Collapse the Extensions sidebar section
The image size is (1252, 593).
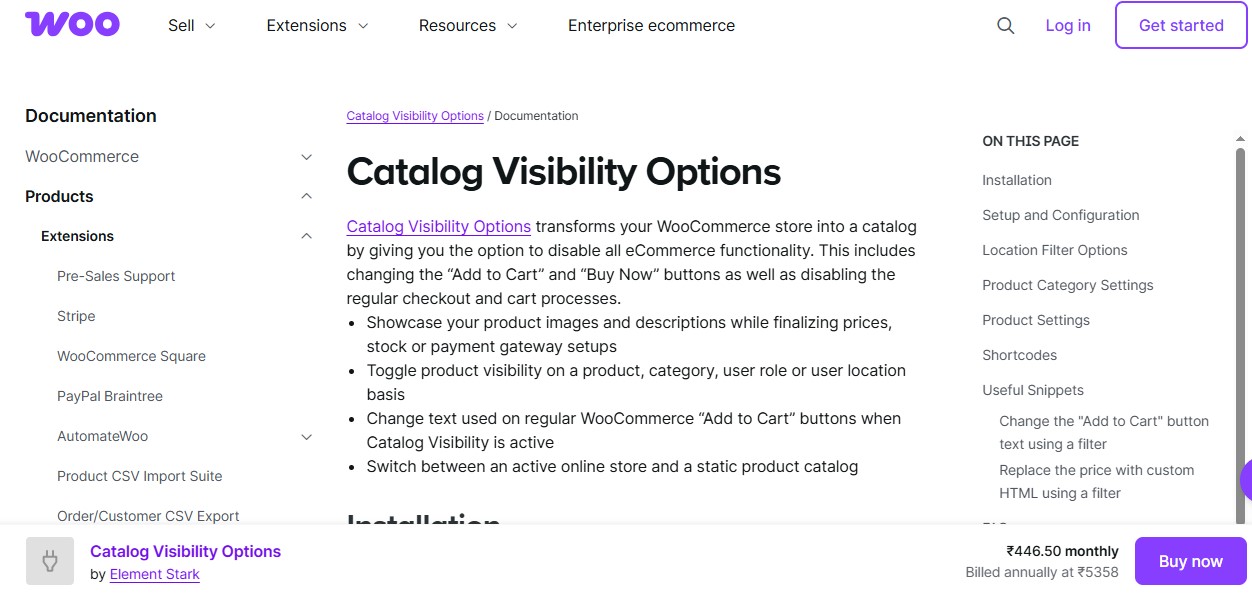(x=306, y=236)
